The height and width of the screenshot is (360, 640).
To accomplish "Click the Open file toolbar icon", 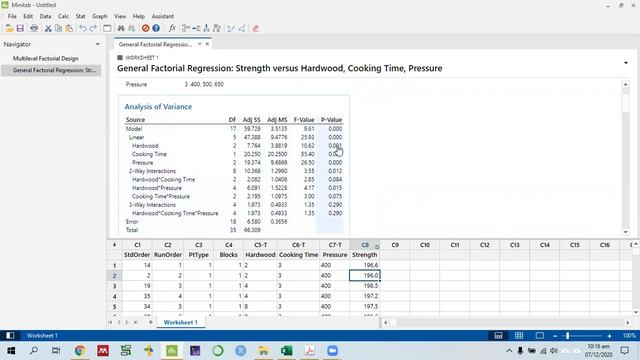I will tap(9, 28).
